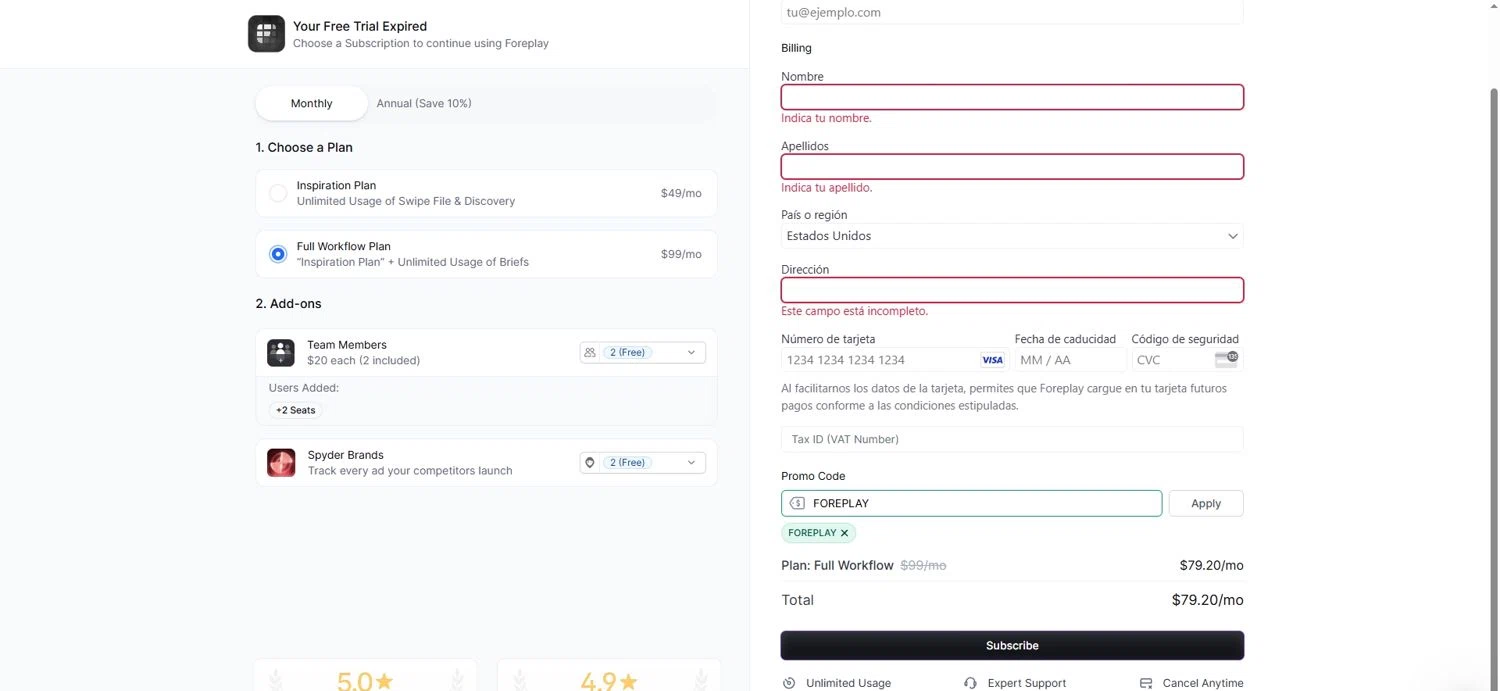Click the "Users Added:" label

[304, 388]
